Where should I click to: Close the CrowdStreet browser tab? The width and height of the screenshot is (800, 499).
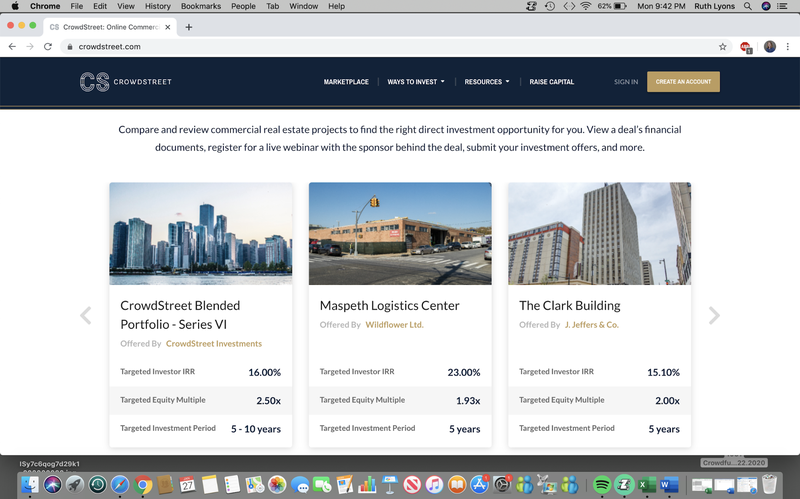click(x=168, y=27)
